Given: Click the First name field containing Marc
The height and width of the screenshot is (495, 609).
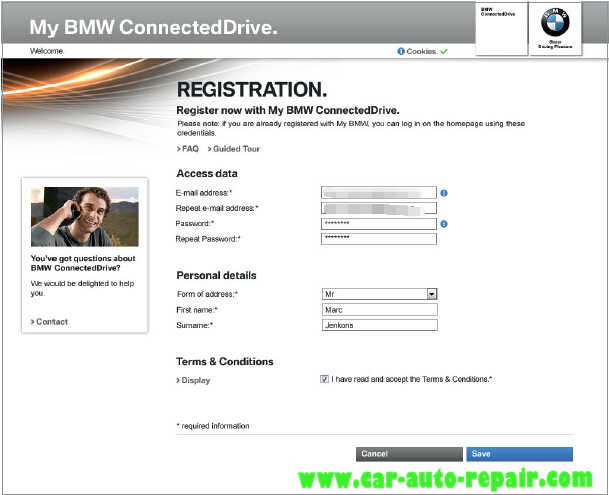Looking at the screenshot, I should coord(379,310).
